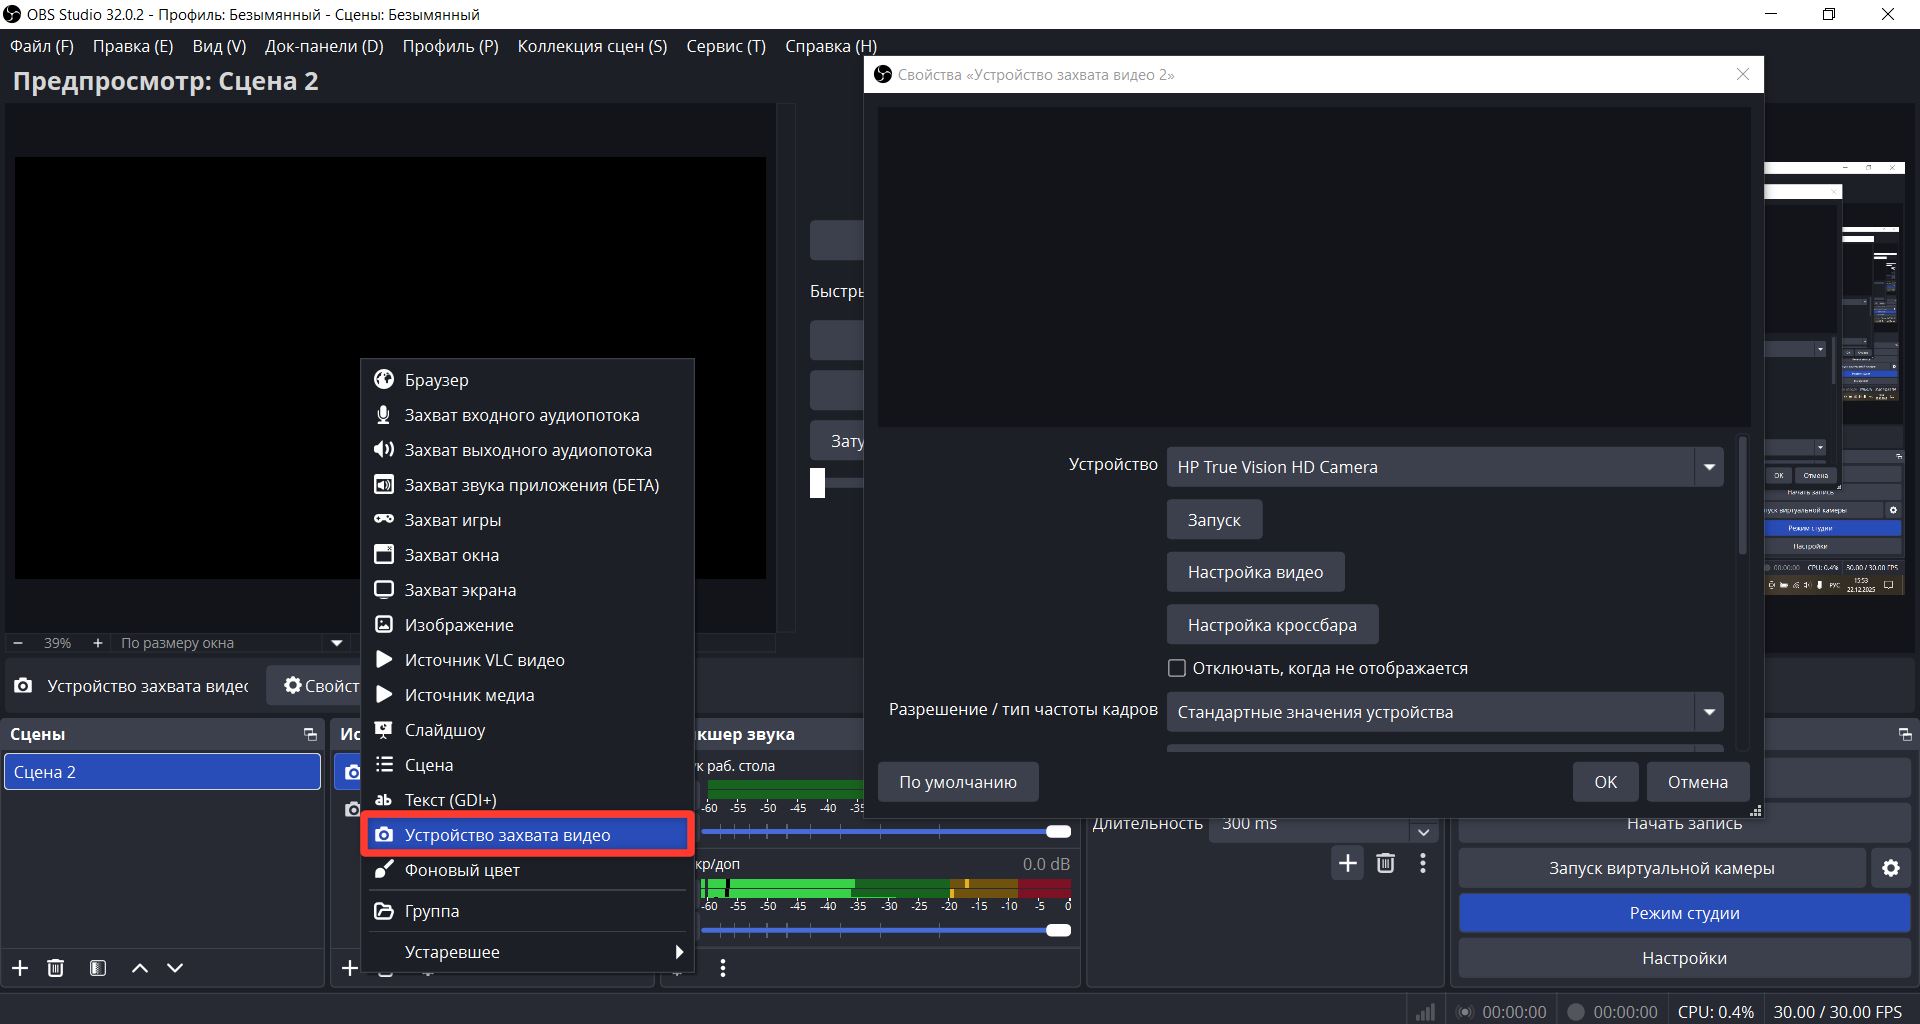Expand Разрешение / тип частоты кадров dropdown
1920x1024 pixels.
pyautogui.click(x=1444, y=712)
